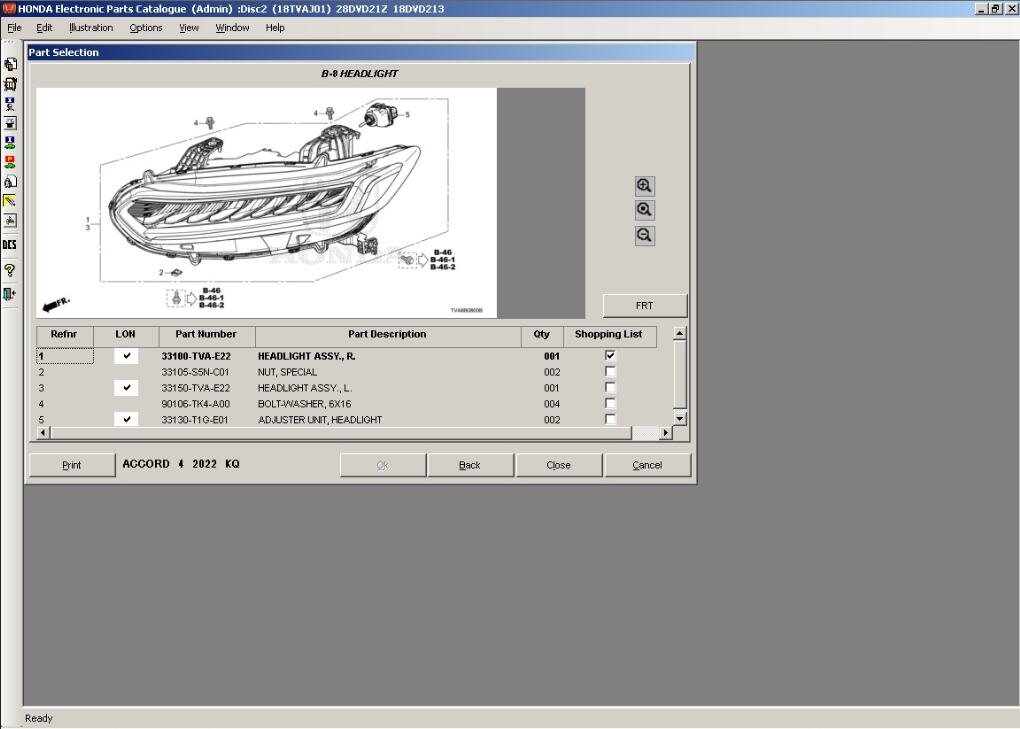Click the Ready status bar text
1020x729 pixels.
click(39, 719)
